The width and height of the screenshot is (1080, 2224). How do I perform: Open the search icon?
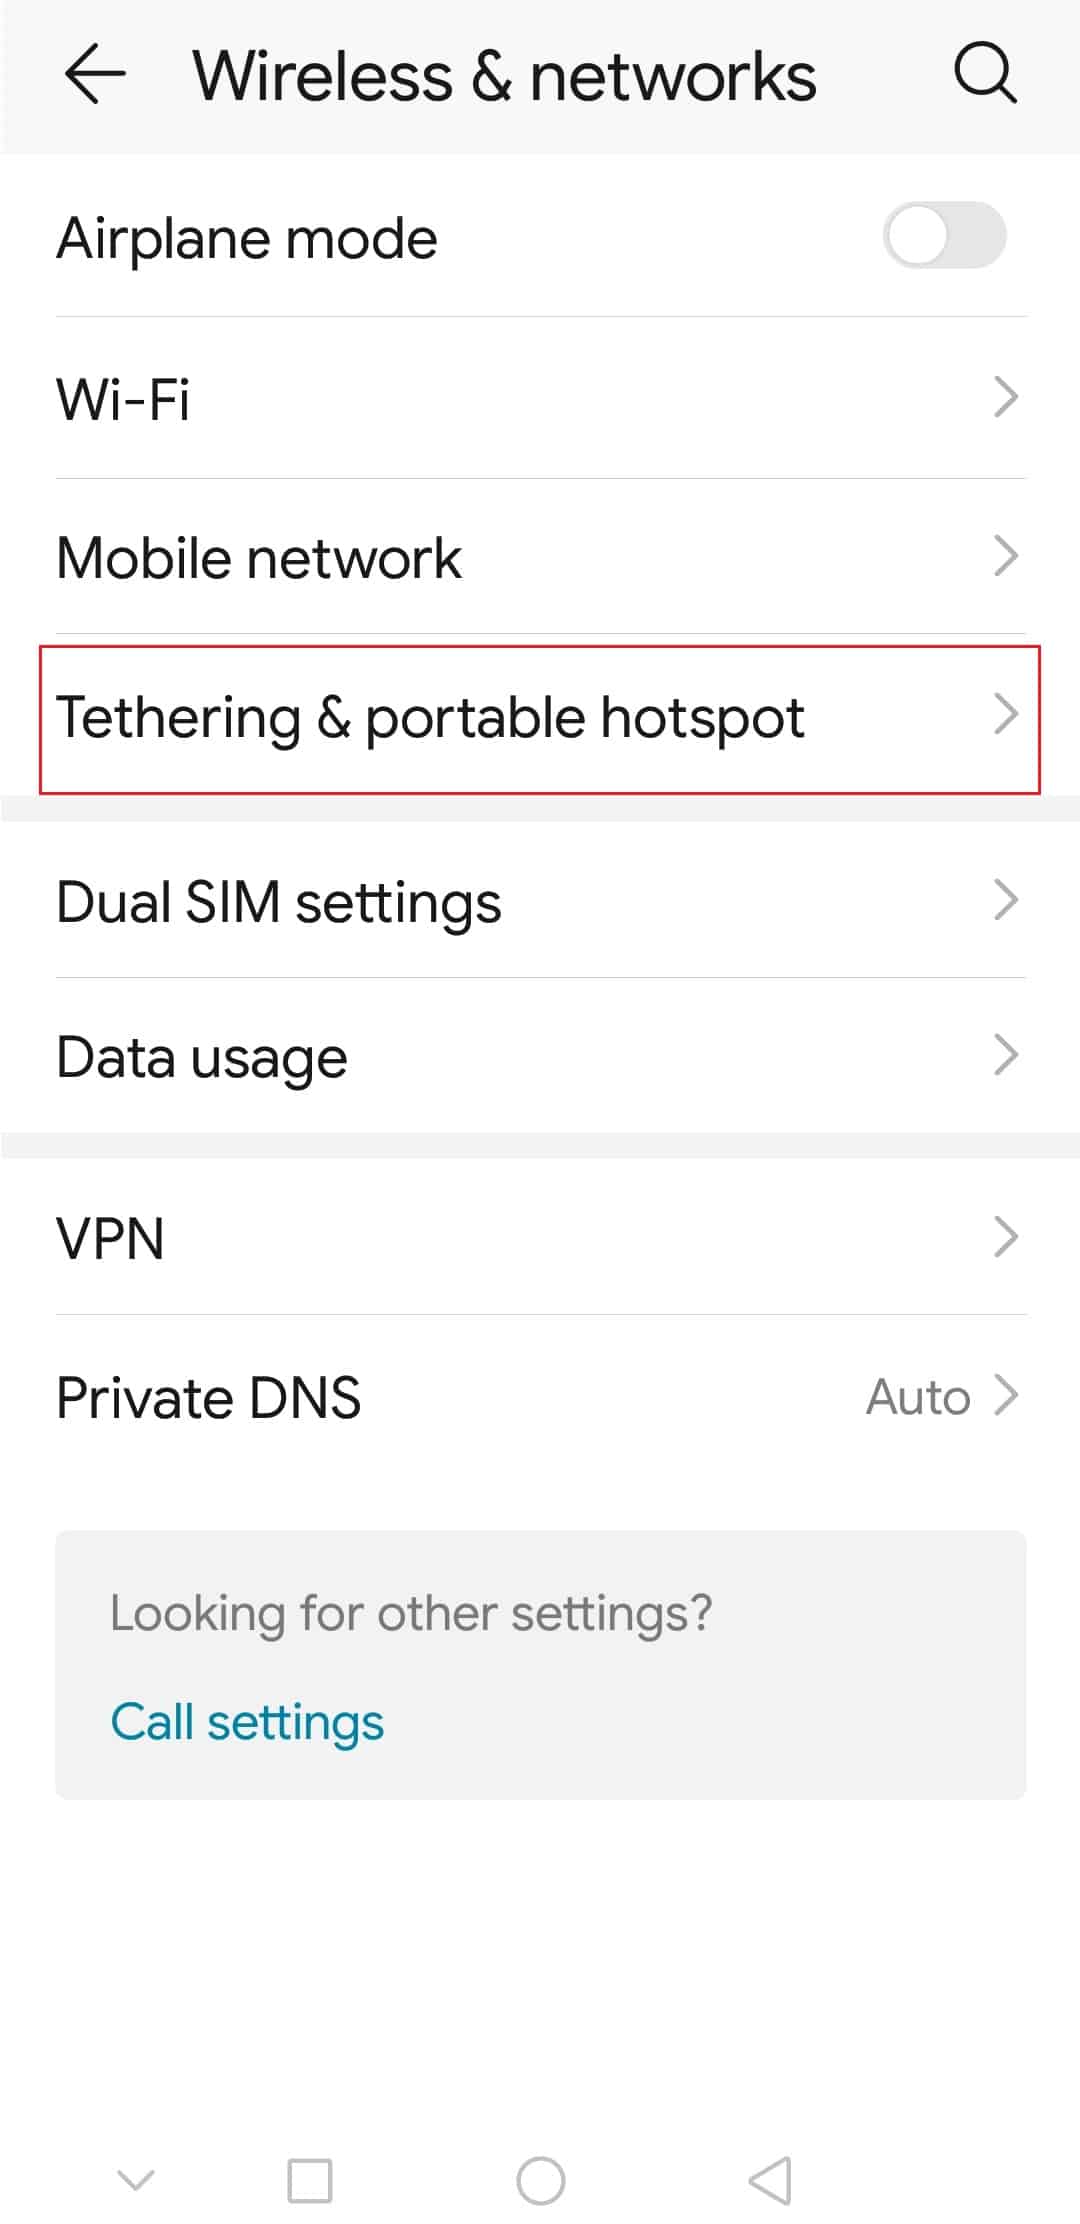tap(985, 72)
